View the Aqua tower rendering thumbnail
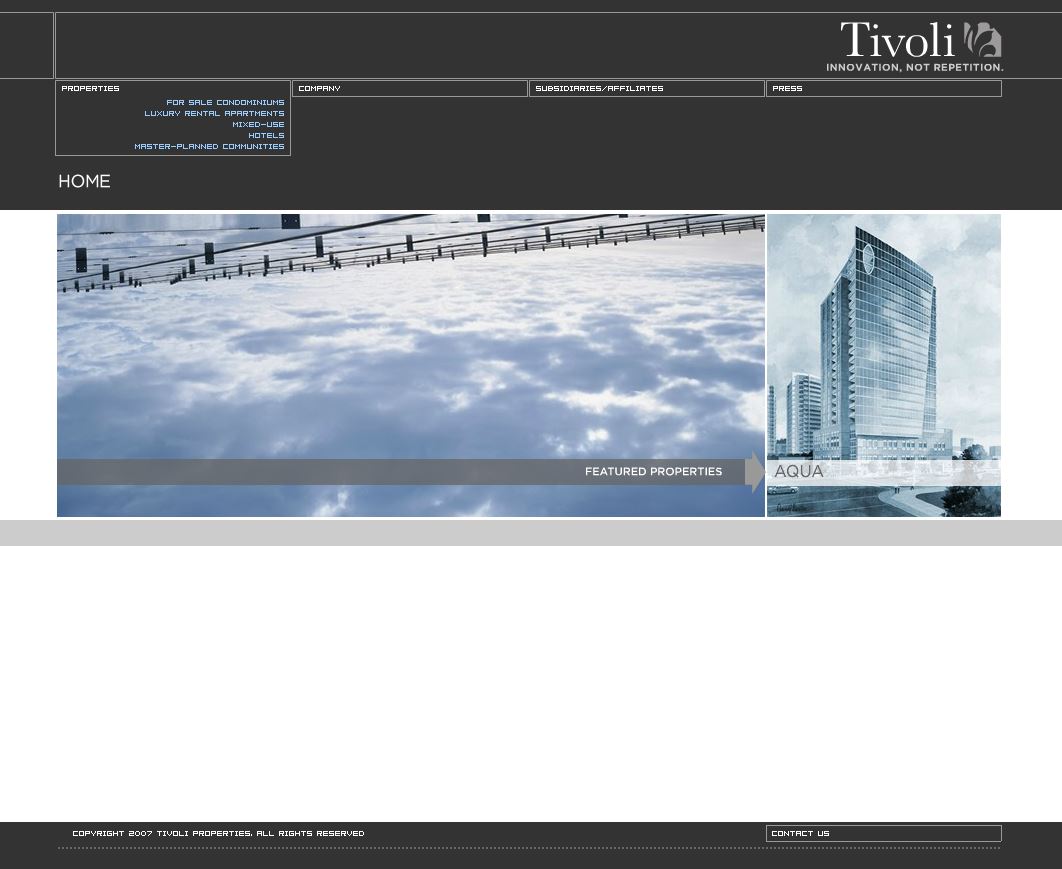This screenshot has width=1062, height=869. [x=884, y=366]
